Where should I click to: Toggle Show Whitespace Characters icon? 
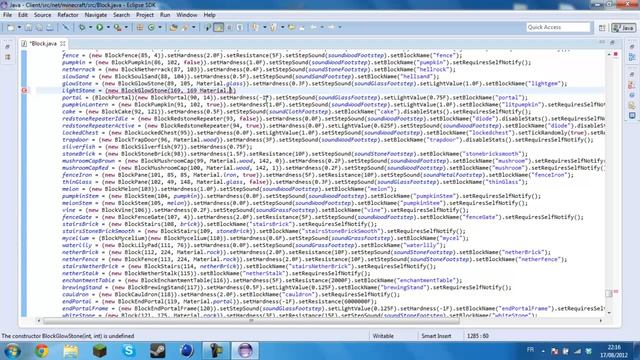point(240,27)
